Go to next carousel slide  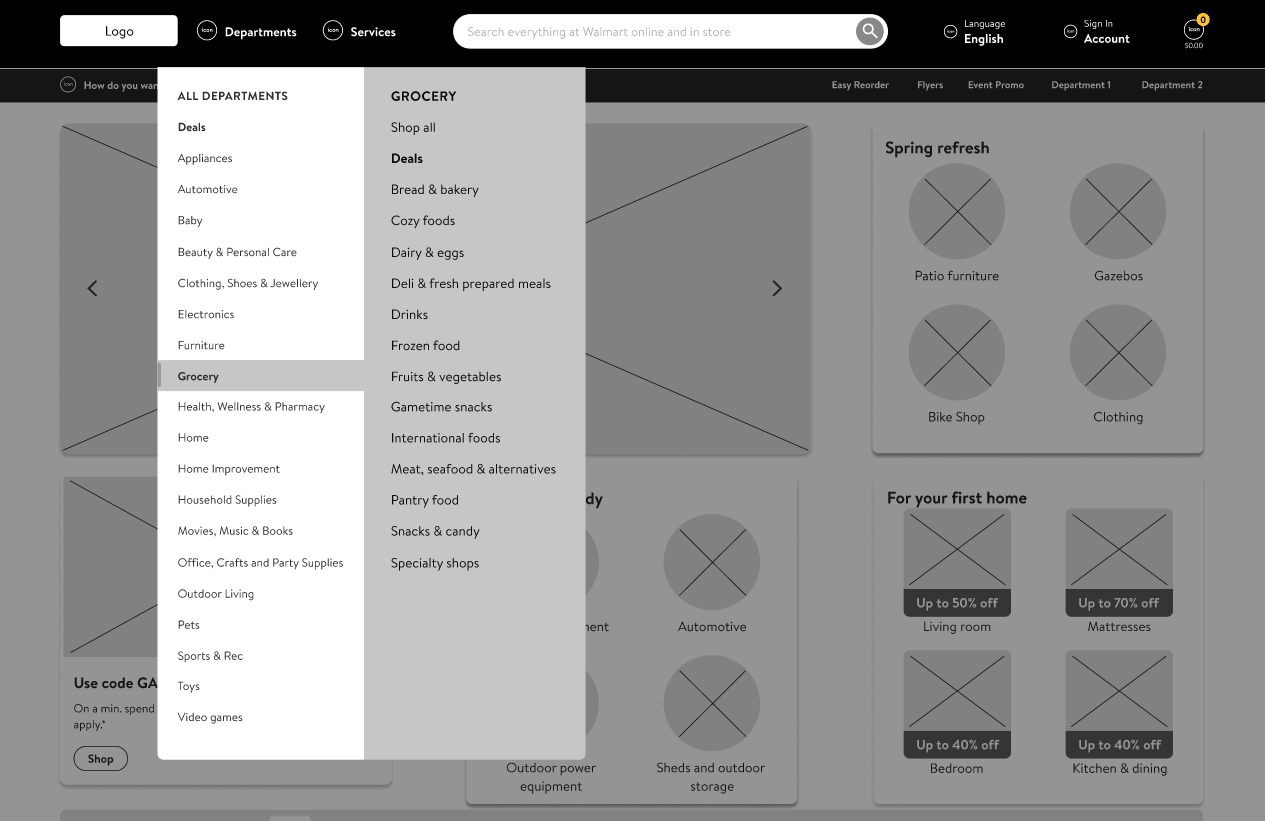click(777, 288)
